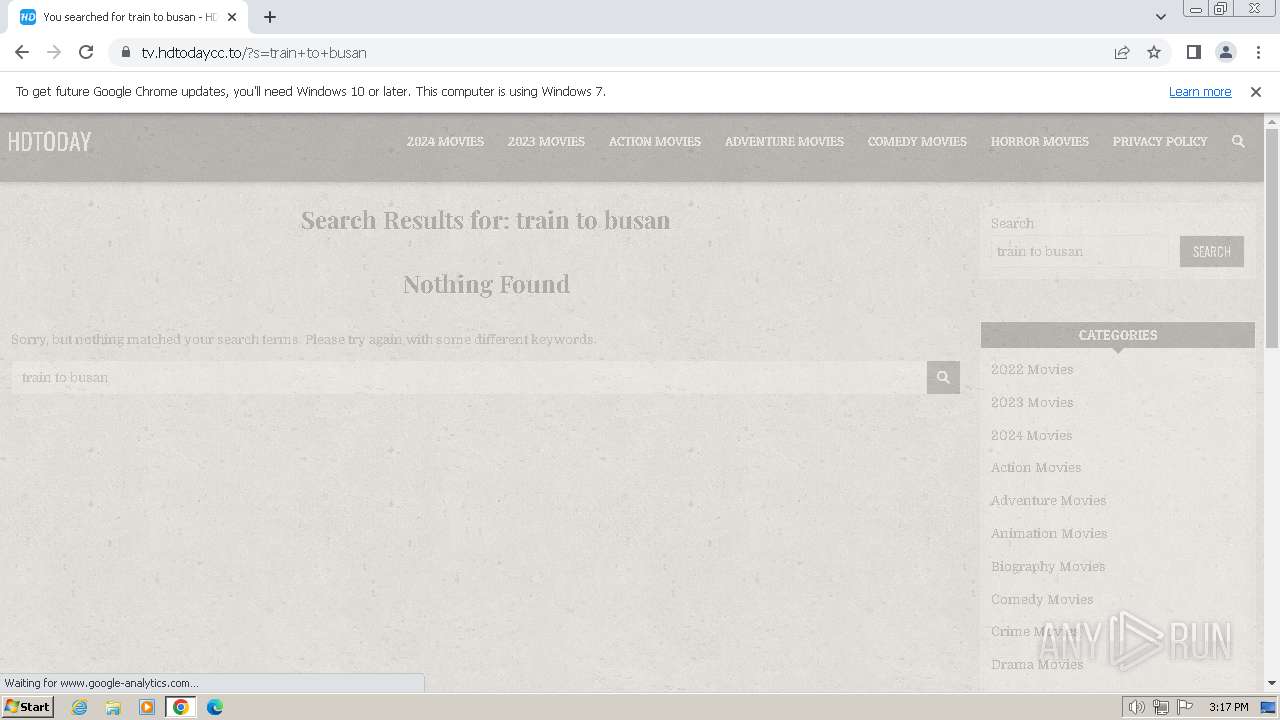Image resolution: width=1280 pixels, height=720 pixels.
Task: Open the Chrome profile menu
Action: point(1225,52)
